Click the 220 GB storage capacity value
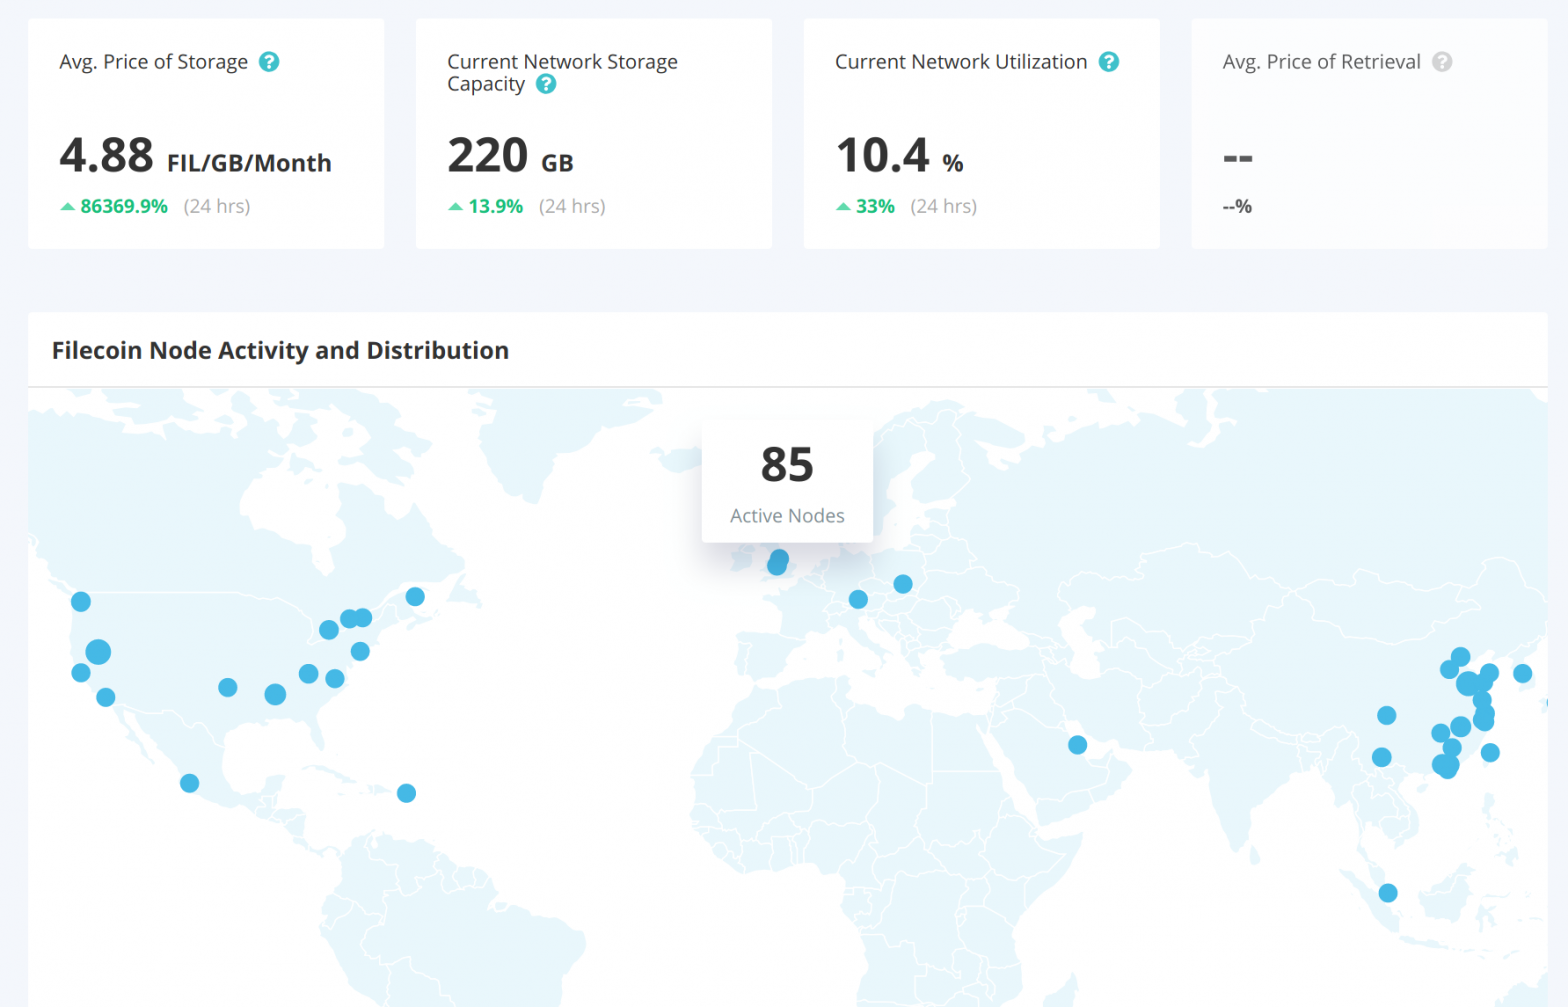This screenshot has width=1568, height=1007. (x=510, y=156)
